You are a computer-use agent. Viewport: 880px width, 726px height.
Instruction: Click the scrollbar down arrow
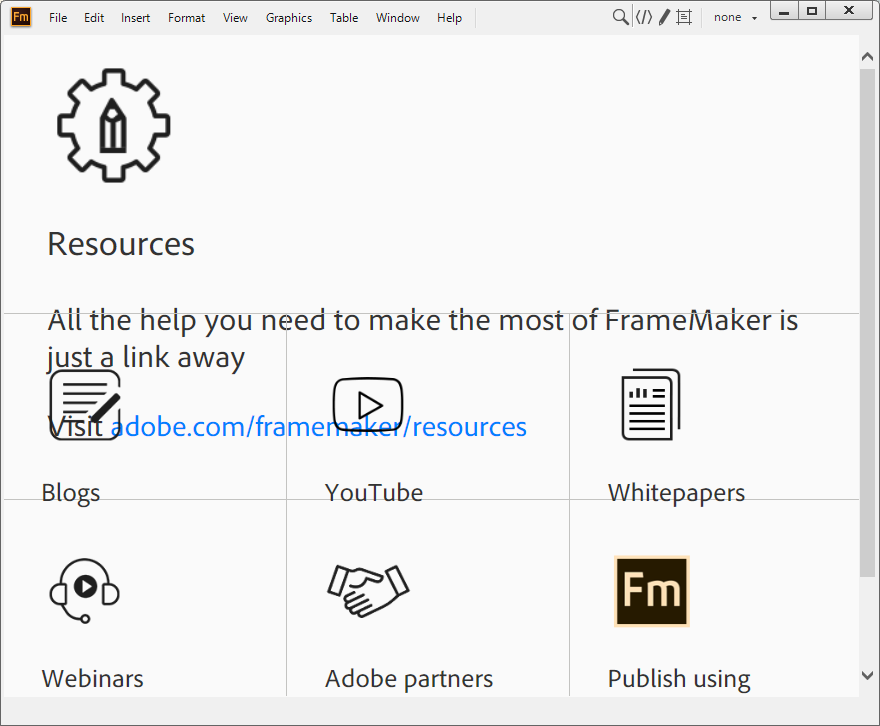(x=868, y=676)
